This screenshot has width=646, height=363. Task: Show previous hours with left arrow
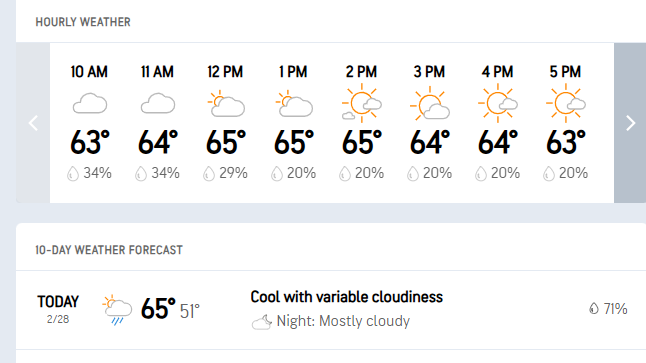(33, 123)
